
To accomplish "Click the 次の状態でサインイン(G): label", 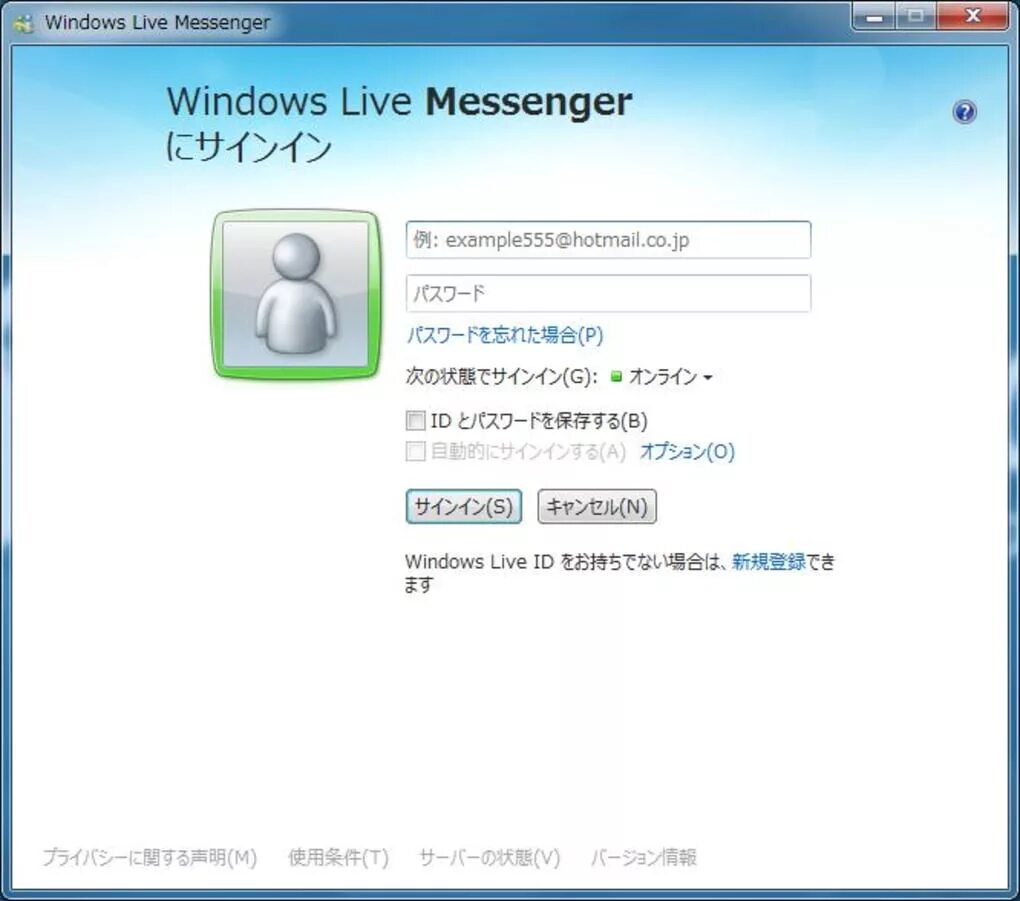I will [x=502, y=377].
